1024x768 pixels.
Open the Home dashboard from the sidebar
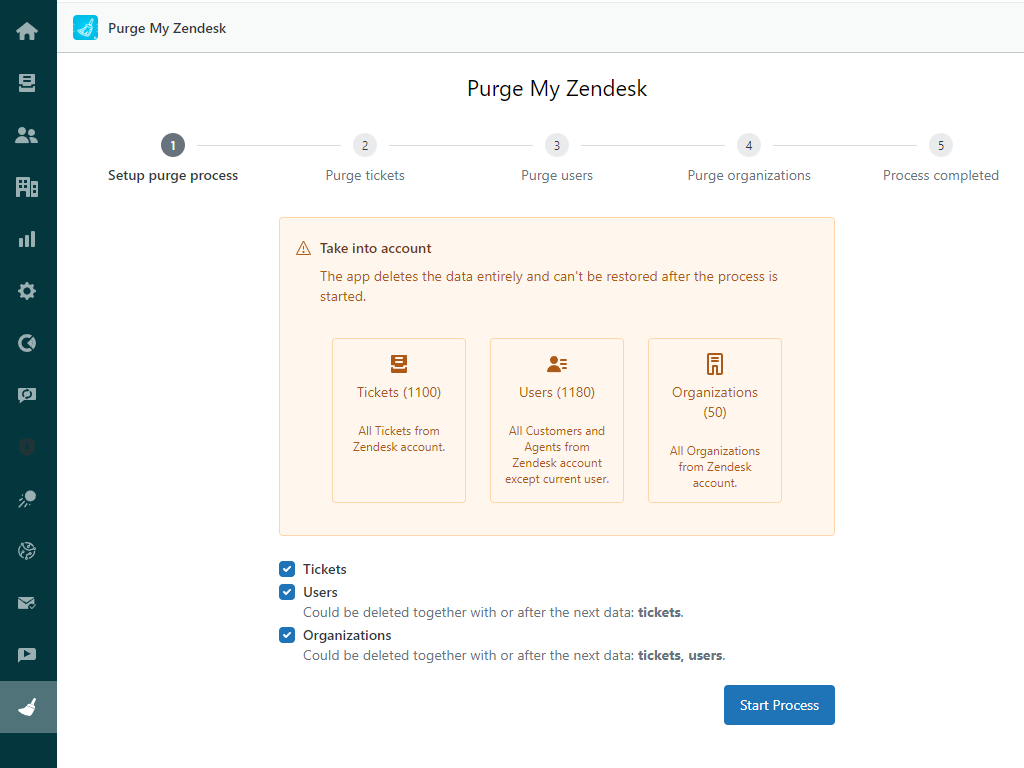click(x=28, y=30)
